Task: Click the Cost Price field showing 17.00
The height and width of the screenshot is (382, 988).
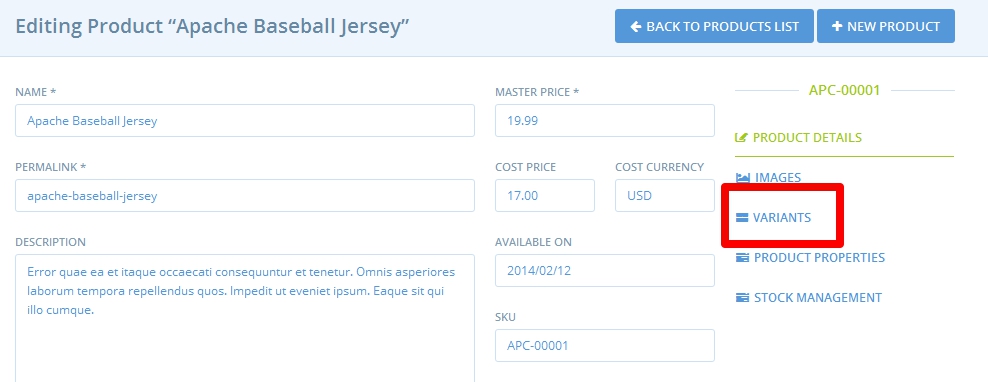Action: (x=545, y=195)
